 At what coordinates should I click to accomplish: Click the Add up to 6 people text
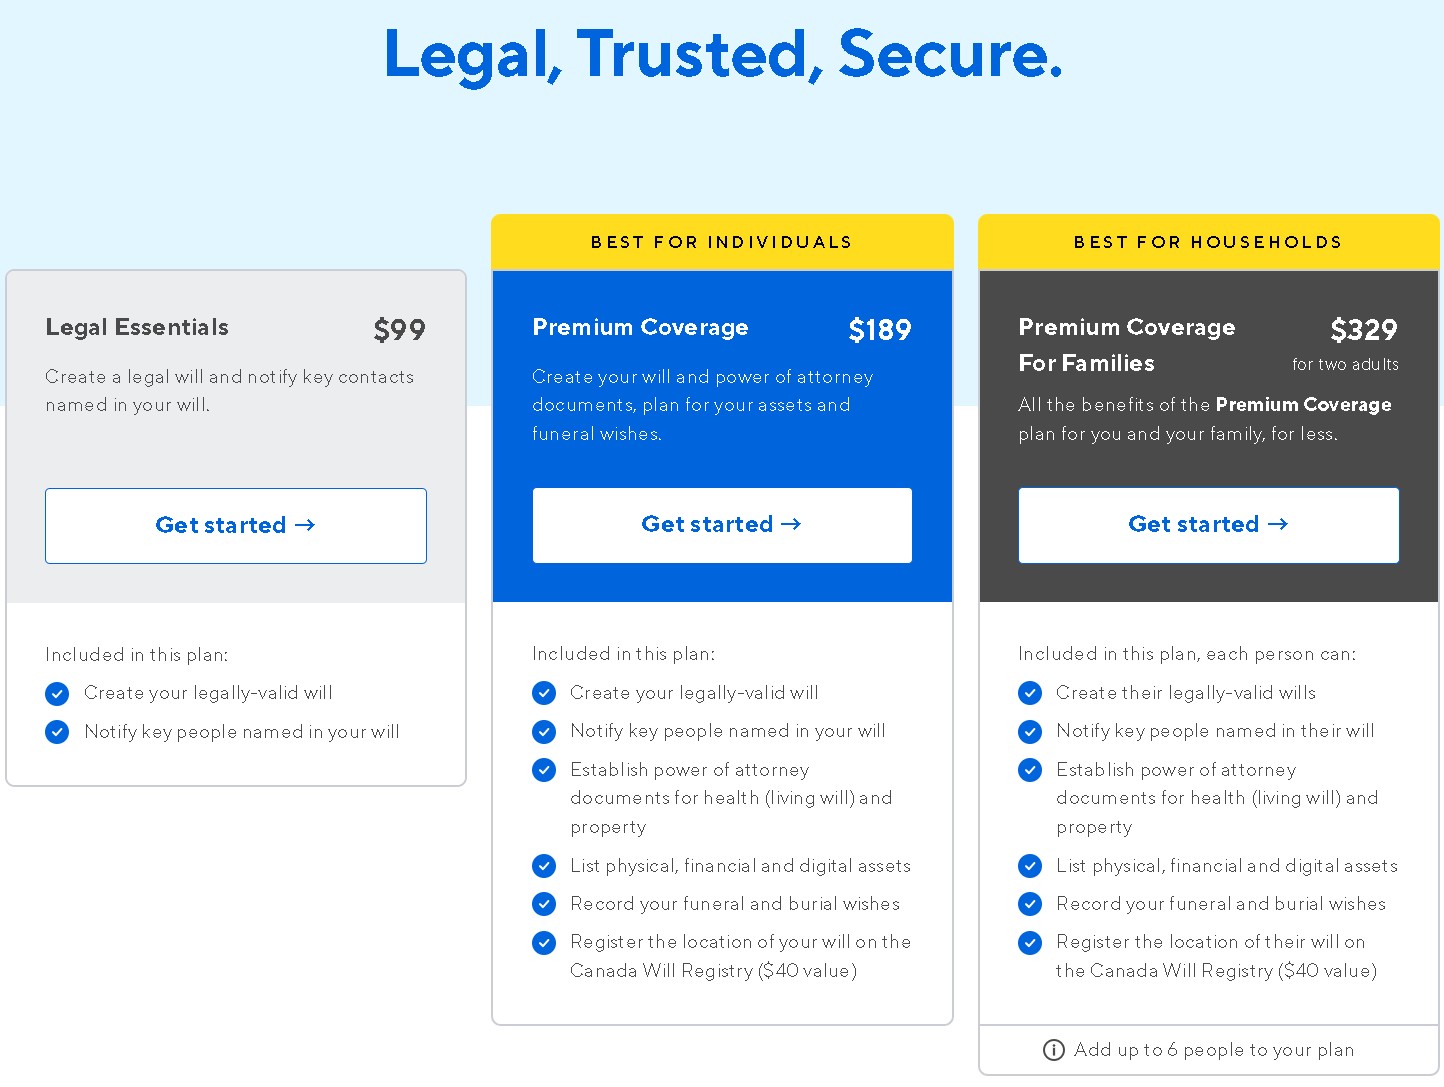pos(1214,1050)
